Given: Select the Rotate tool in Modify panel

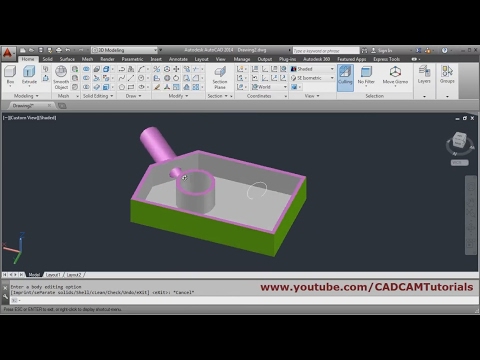Looking at the screenshot, I should (176, 78).
